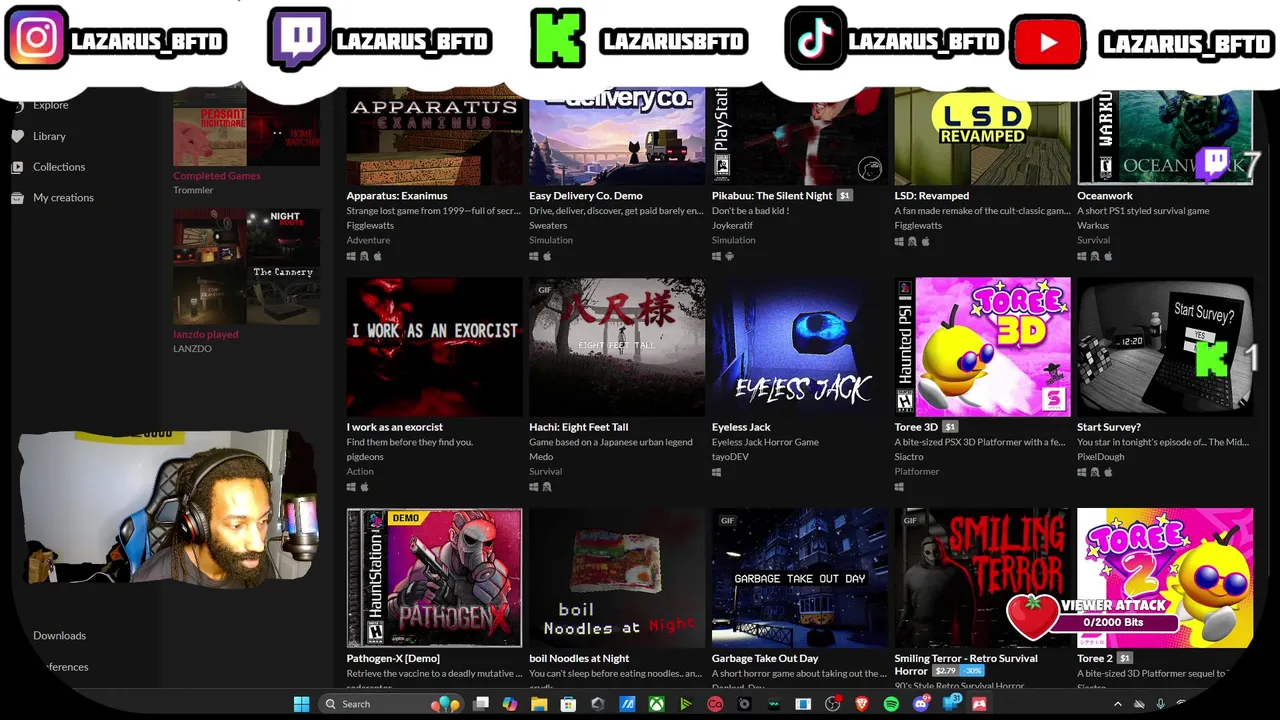Click the PixelDough author link
Viewport: 1280px width, 720px height.
click(1100, 457)
